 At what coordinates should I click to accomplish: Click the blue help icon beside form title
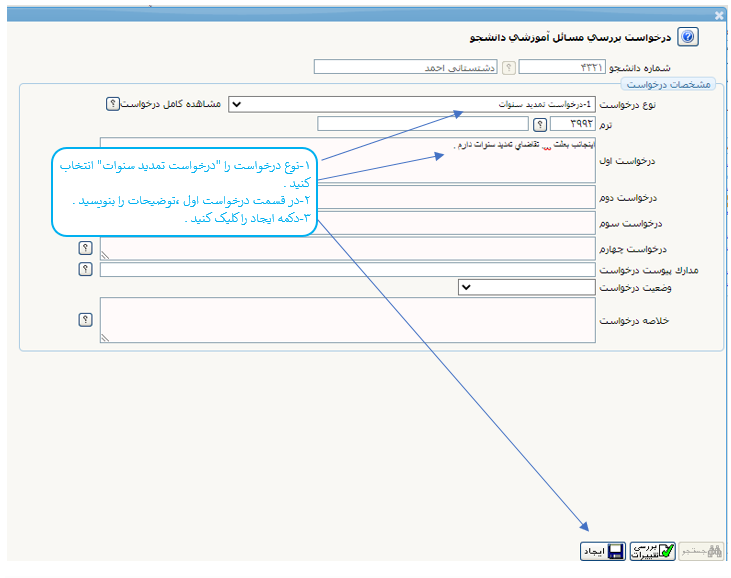pyautogui.click(x=688, y=36)
